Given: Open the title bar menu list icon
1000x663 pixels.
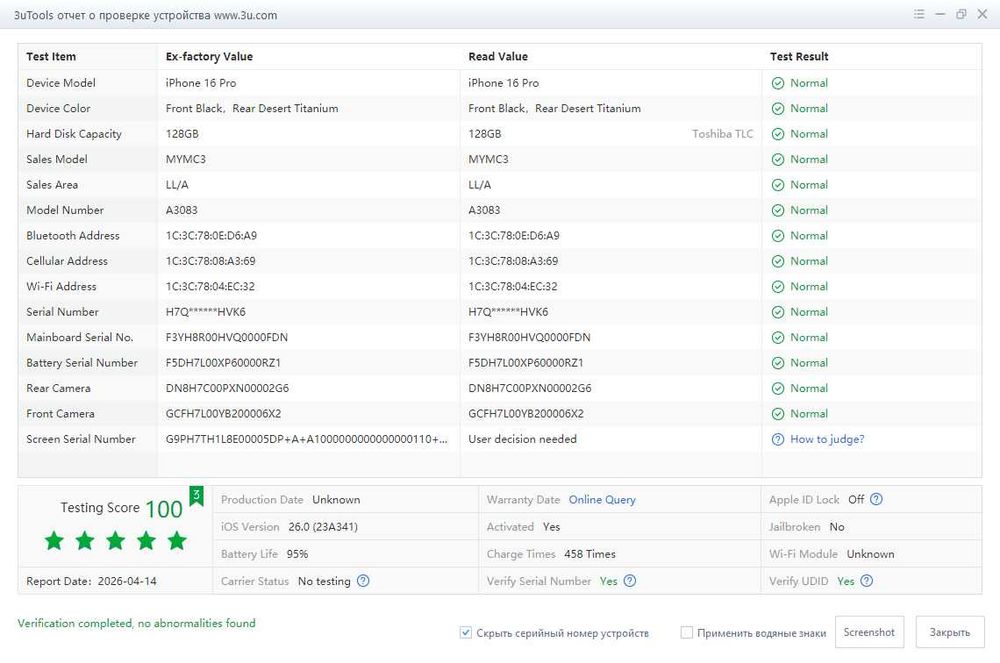Looking at the screenshot, I should [919, 14].
